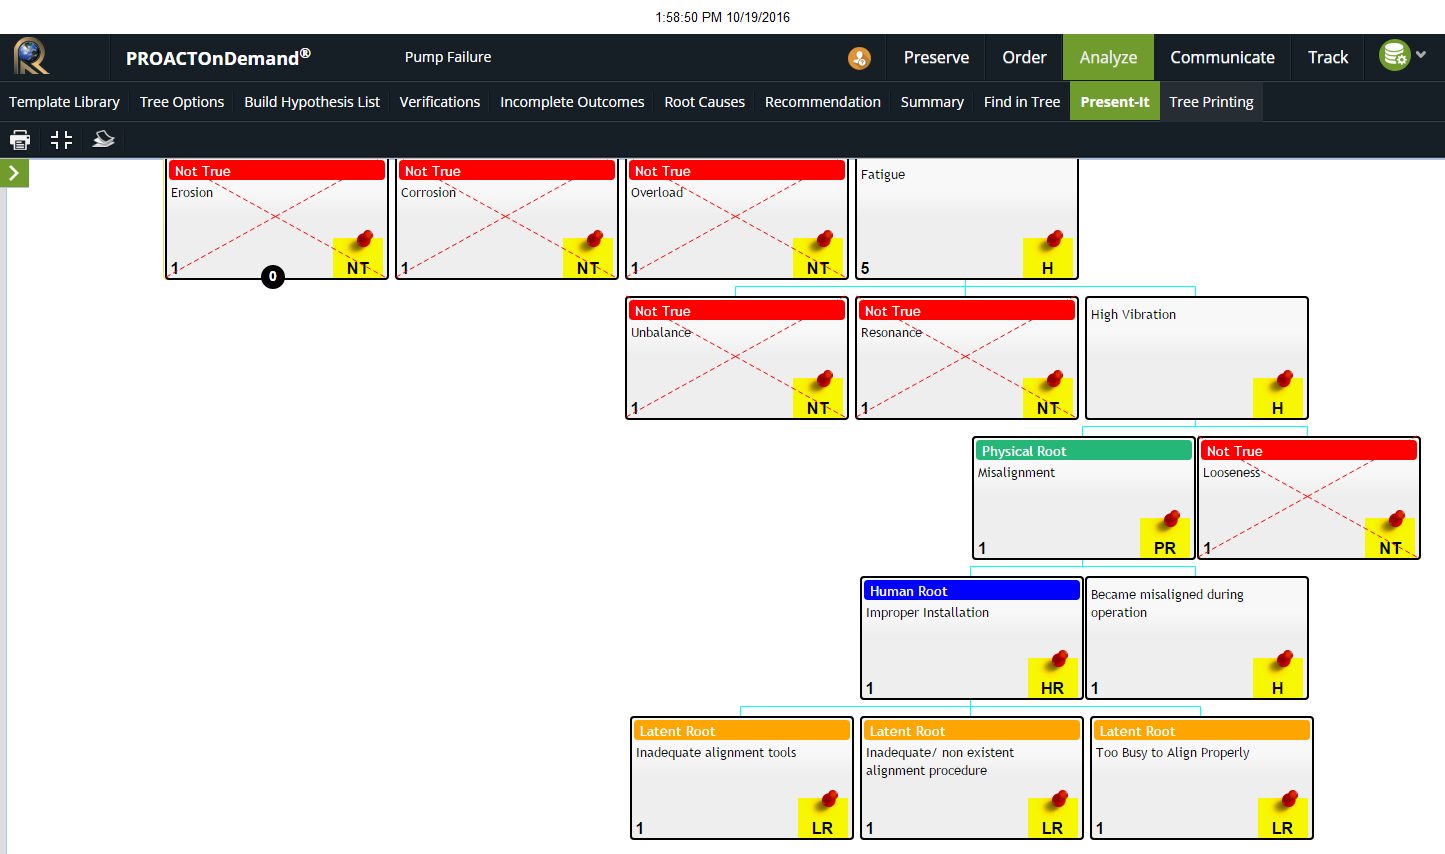The width and height of the screenshot is (1445, 854).
Task: Open Template Library menu item
Action: [x=64, y=102]
